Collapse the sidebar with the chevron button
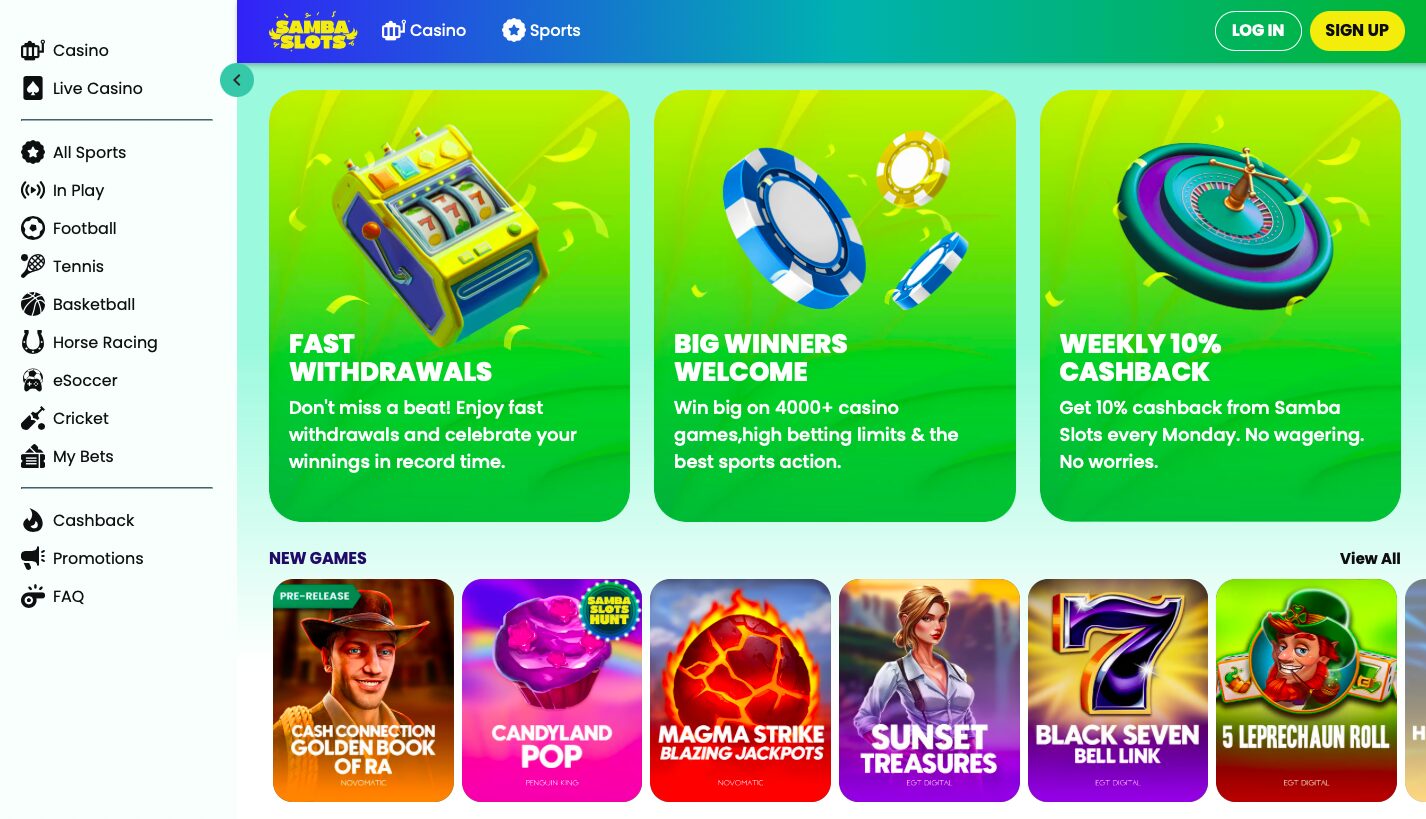 (237, 80)
